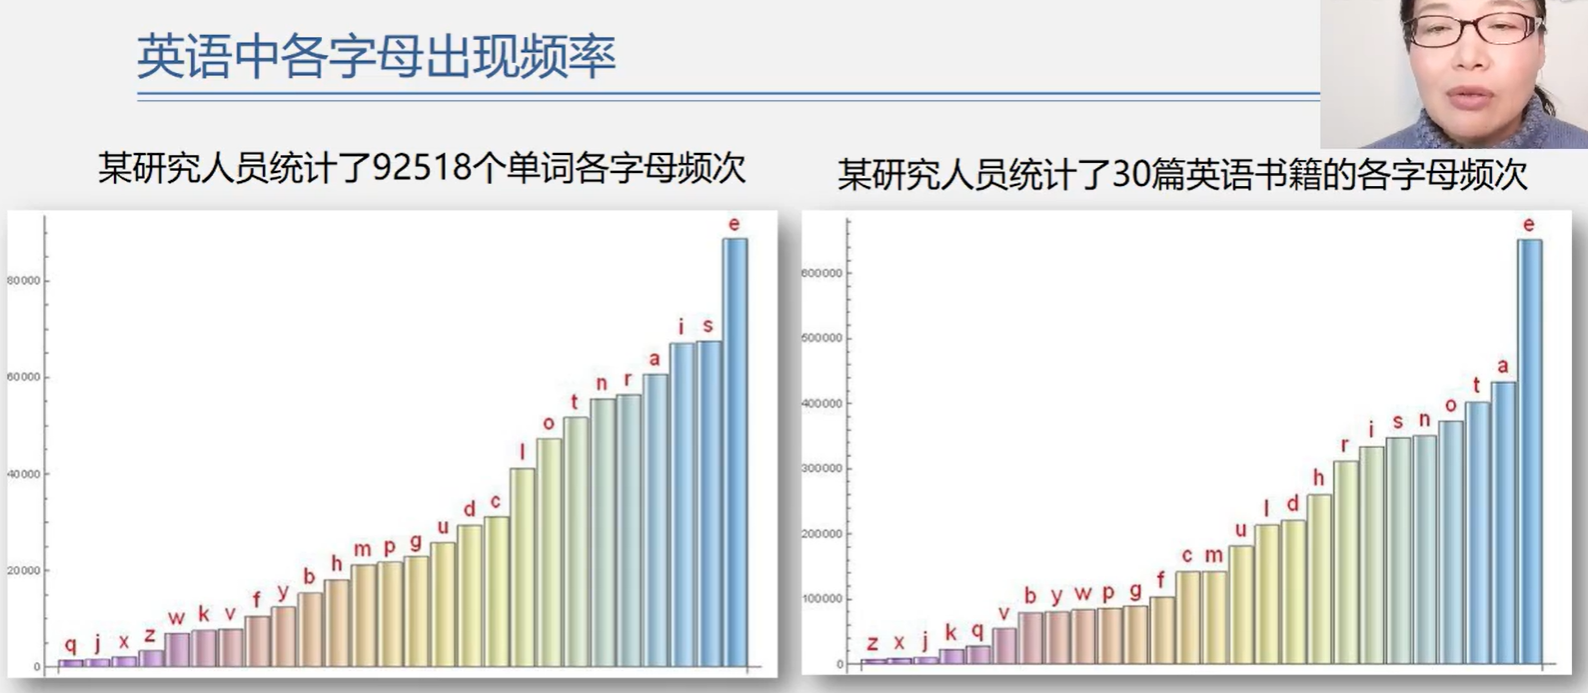The height and width of the screenshot is (693, 1588).
Task: Click the 'h' label in the right chart
Action: pos(1319,478)
